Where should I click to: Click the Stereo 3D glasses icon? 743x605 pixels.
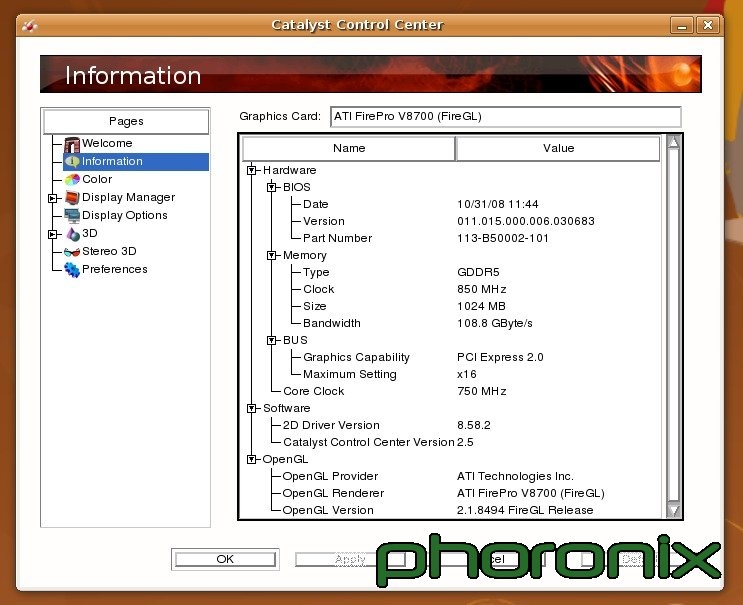(72, 252)
